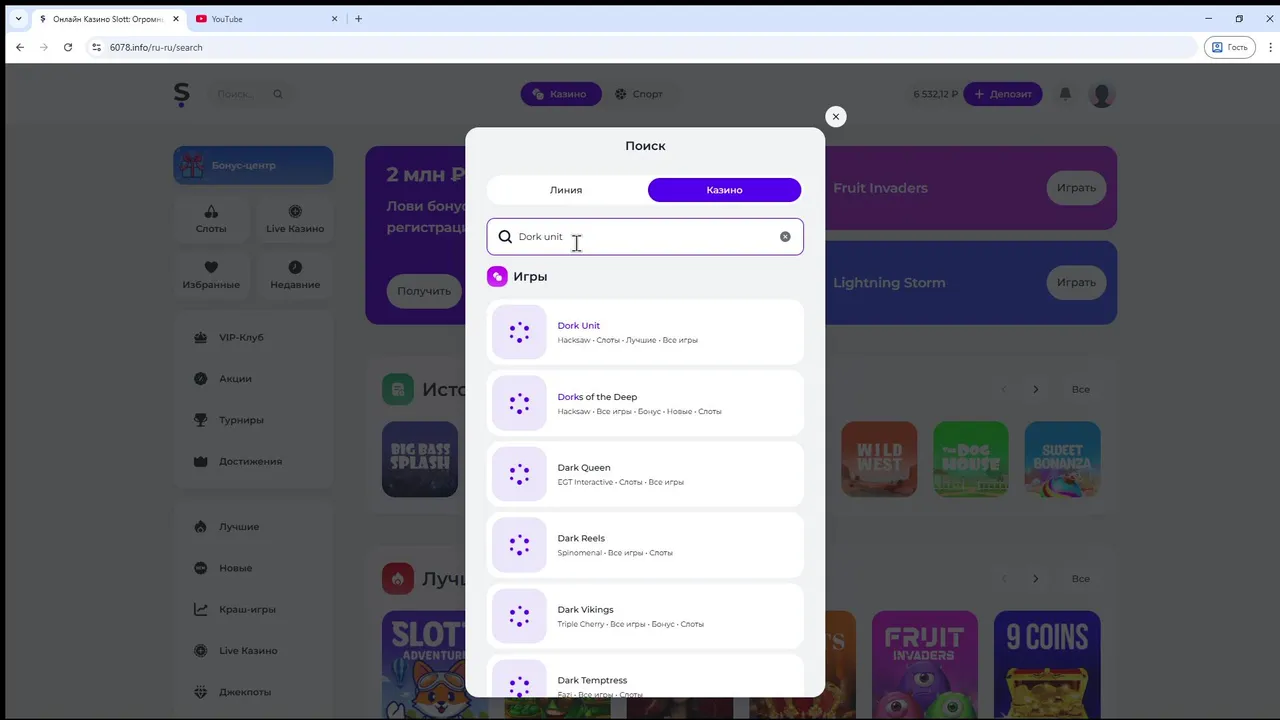Clear the Dork unit search text
This screenshot has width=1280, height=720.
pos(785,237)
